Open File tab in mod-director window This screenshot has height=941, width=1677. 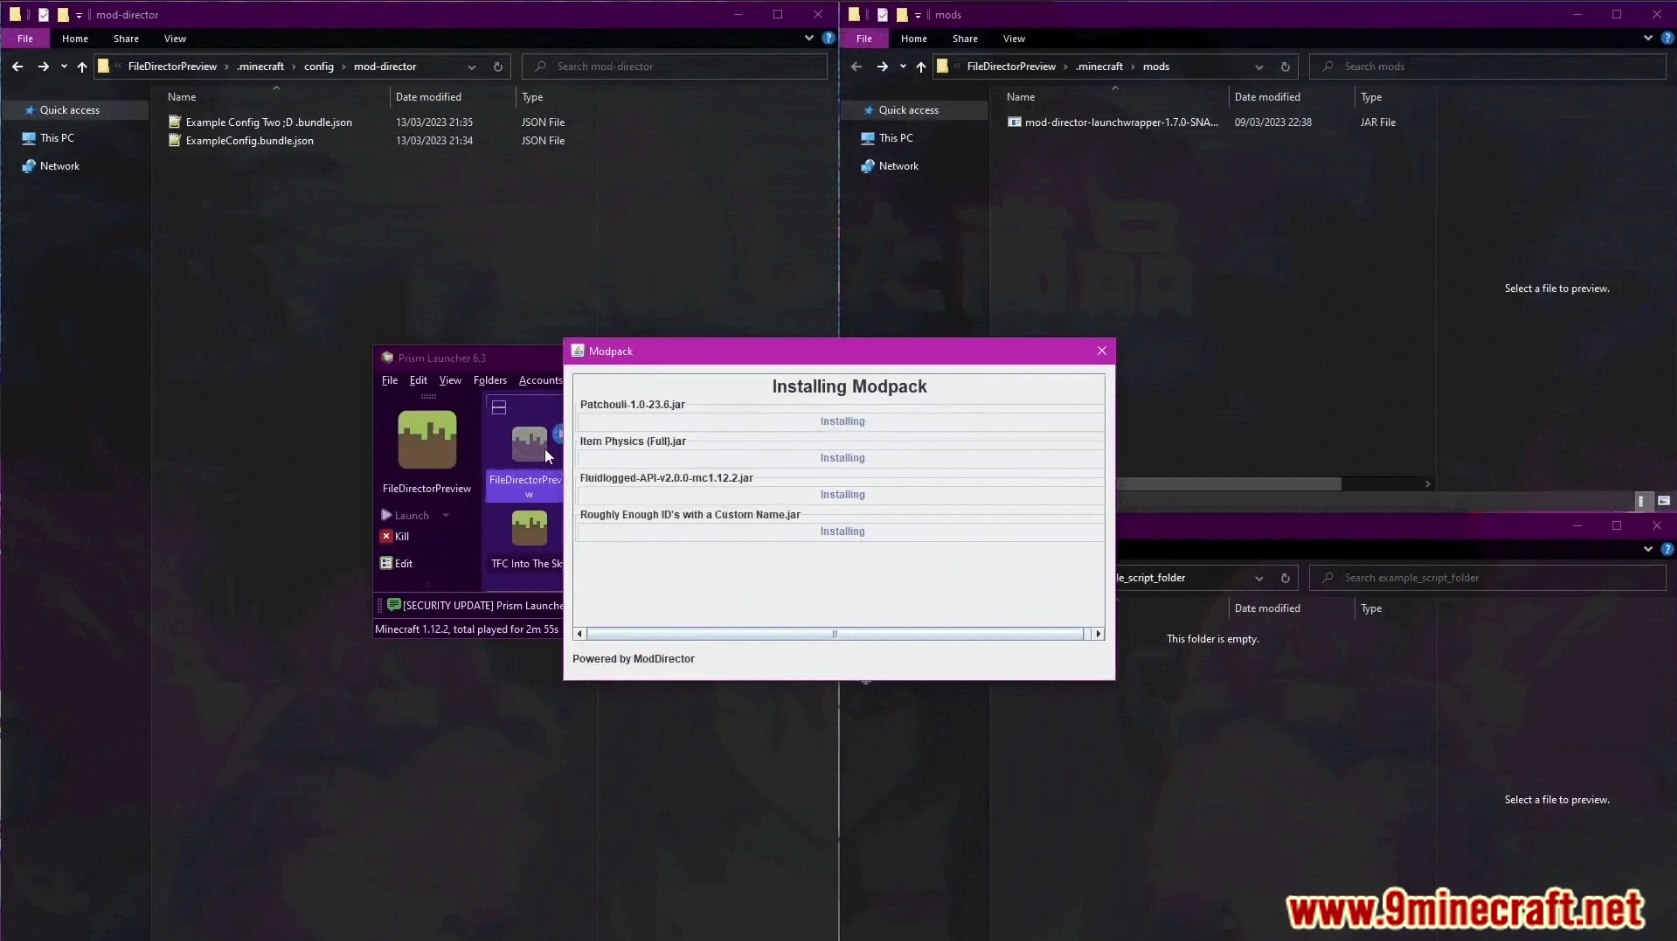(x=25, y=39)
